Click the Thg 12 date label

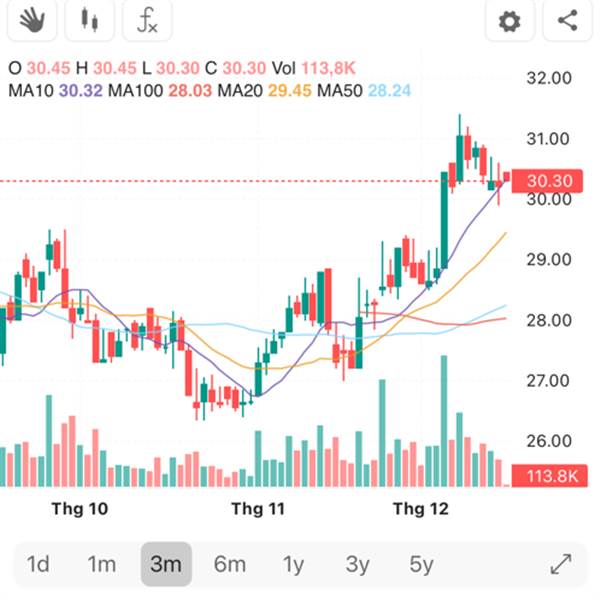point(421,509)
